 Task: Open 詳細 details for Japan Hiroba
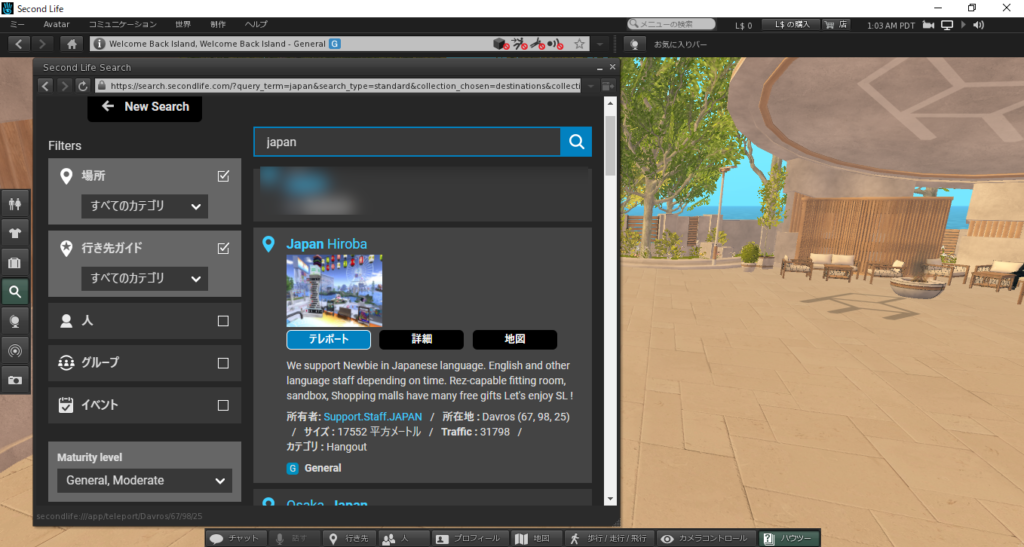coord(421,339)
